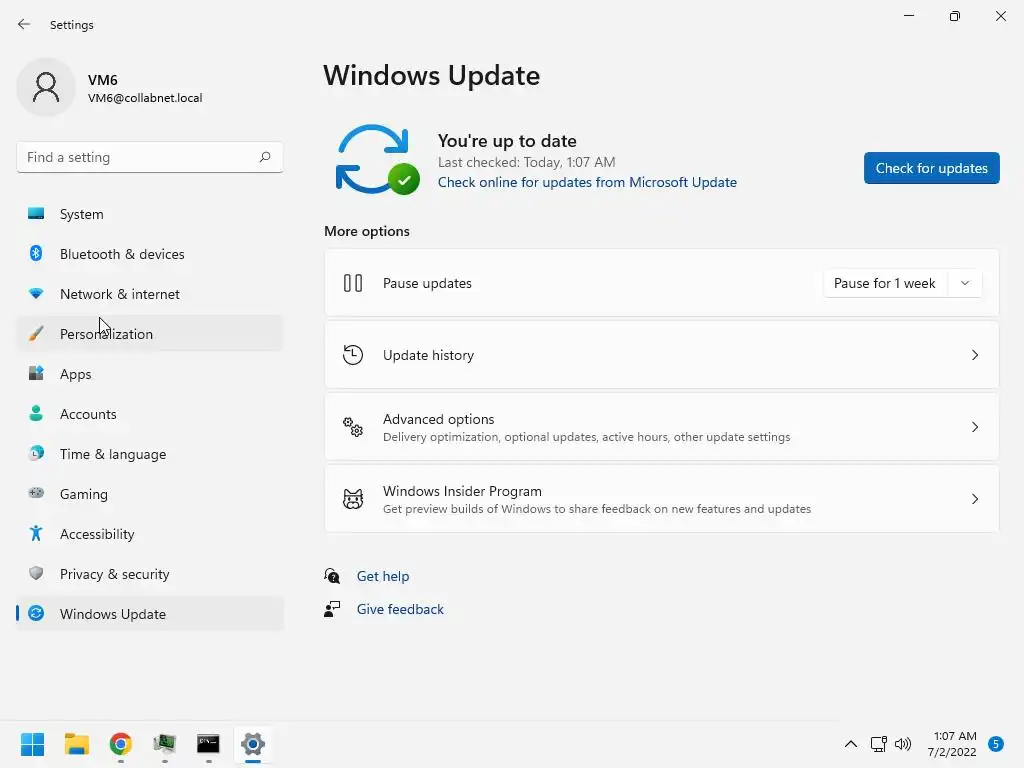
Task: Click the network tray icon
Action: (x=878, y=744)
